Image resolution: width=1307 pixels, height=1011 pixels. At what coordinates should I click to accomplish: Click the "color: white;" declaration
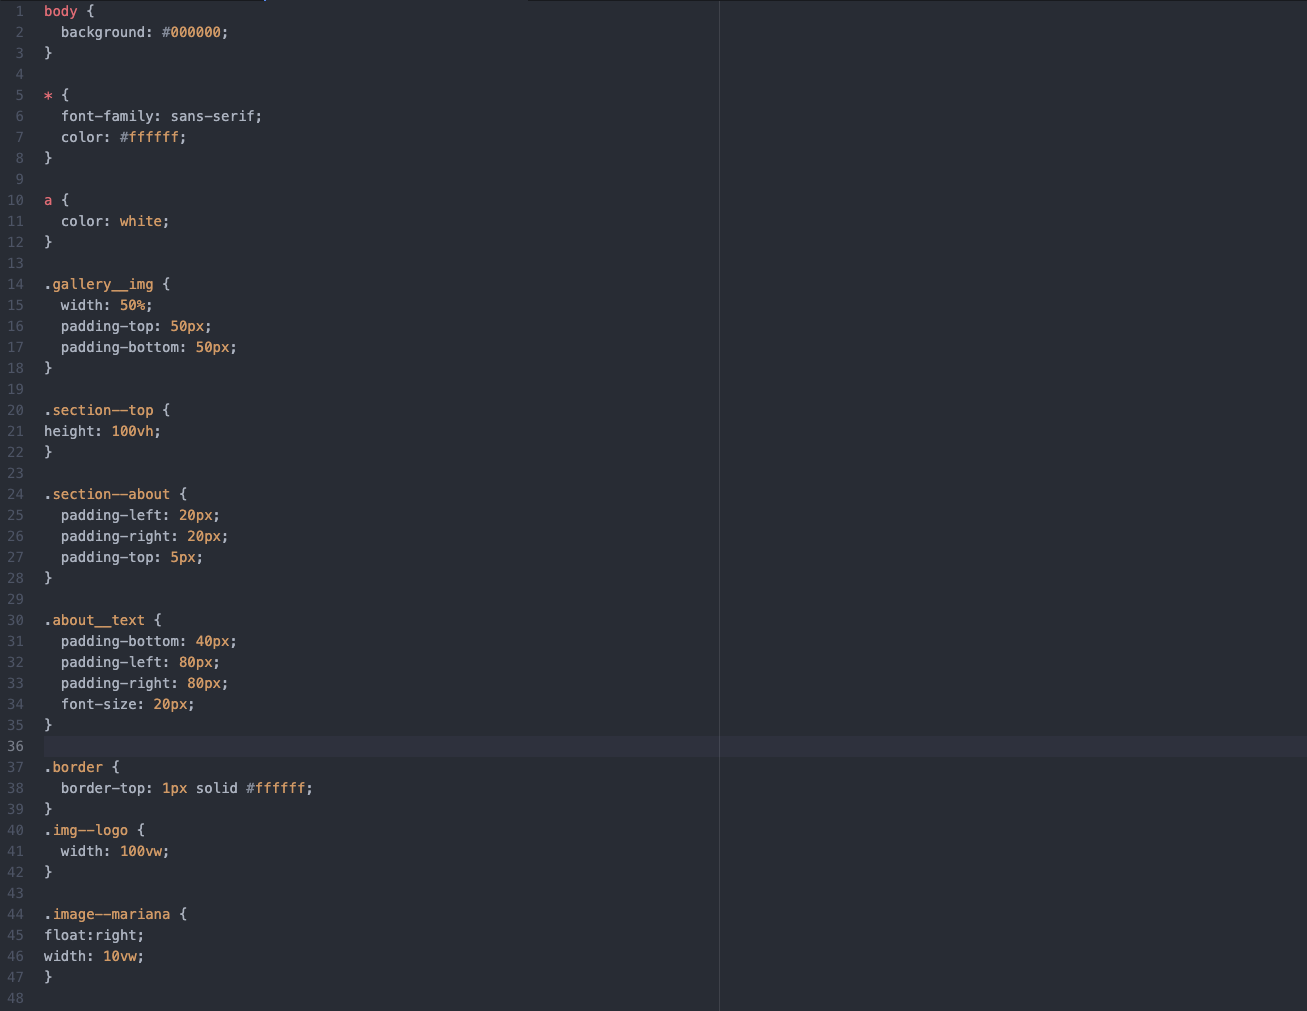tap(115, 221)
